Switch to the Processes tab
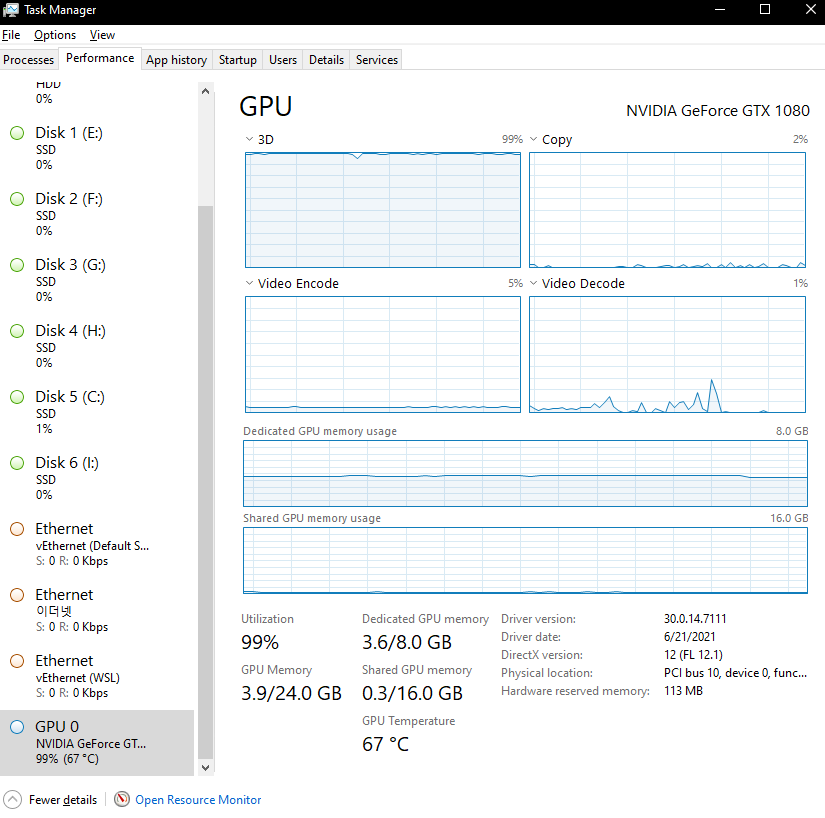Image resolution: width=825 pixels, height=818 pixels. (x=28, y=60)
